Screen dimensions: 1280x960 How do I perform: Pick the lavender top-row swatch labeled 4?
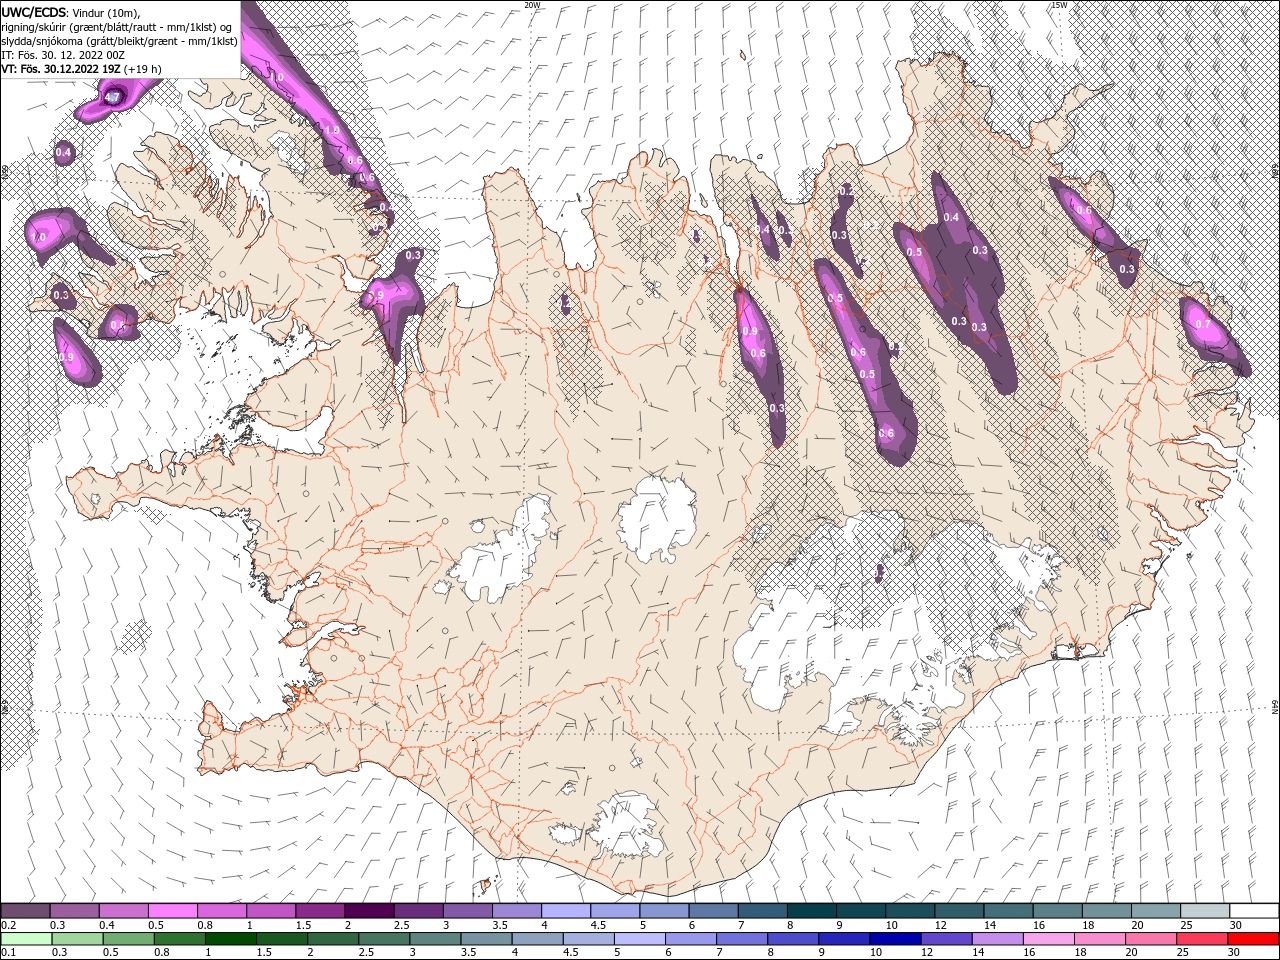point(565,911)
